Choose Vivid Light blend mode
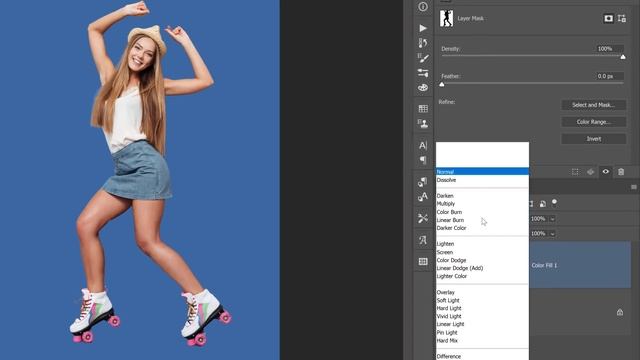 point(482,316)
